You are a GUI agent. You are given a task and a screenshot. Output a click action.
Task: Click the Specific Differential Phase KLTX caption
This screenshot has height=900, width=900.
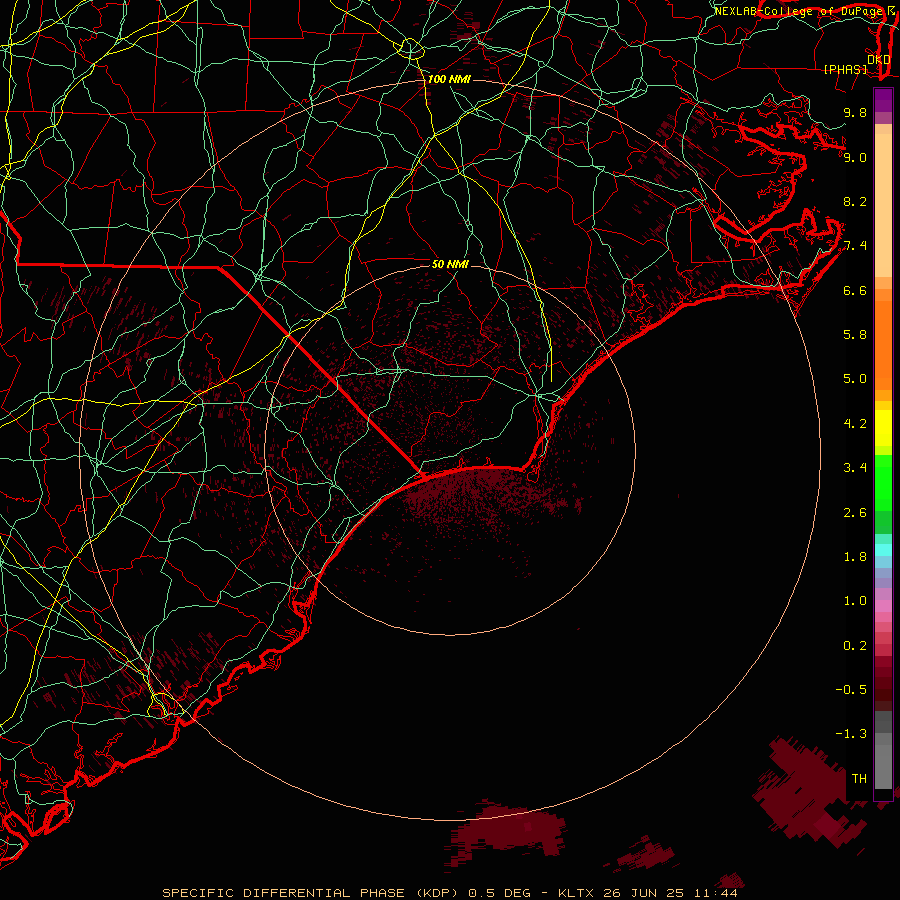(450, 893)
